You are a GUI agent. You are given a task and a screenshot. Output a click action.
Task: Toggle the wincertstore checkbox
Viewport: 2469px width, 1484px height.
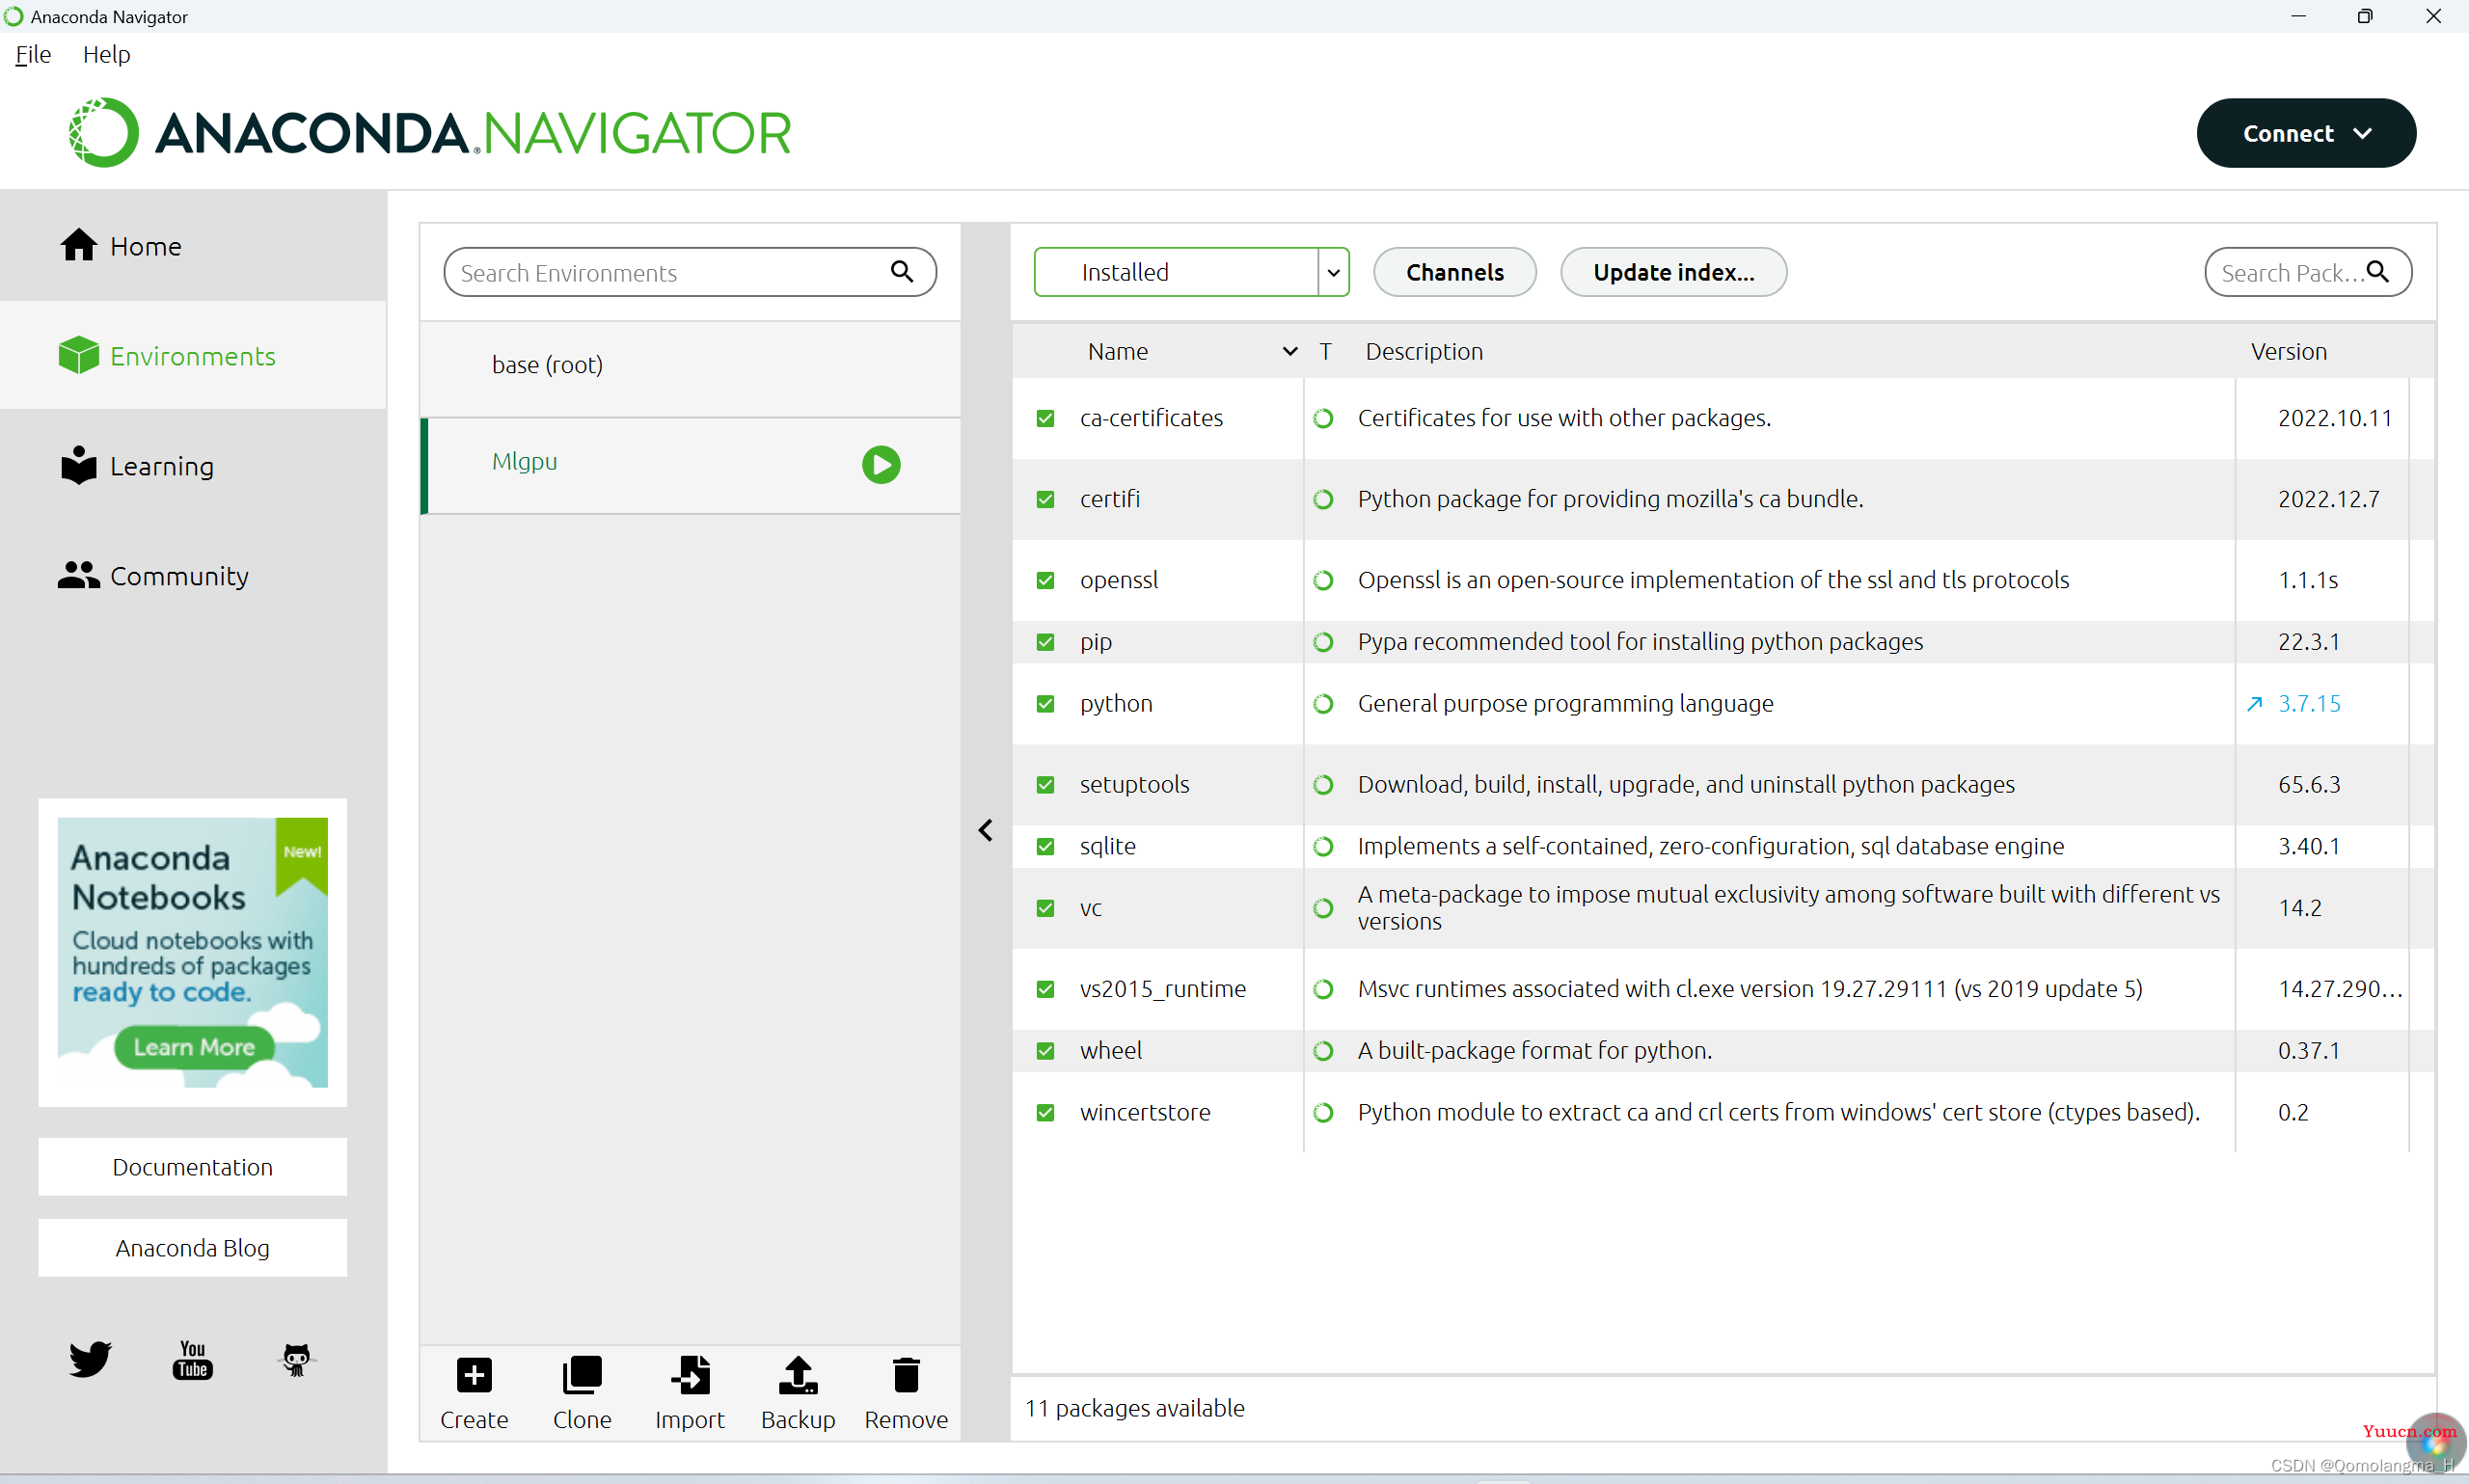(1045, 1113)
